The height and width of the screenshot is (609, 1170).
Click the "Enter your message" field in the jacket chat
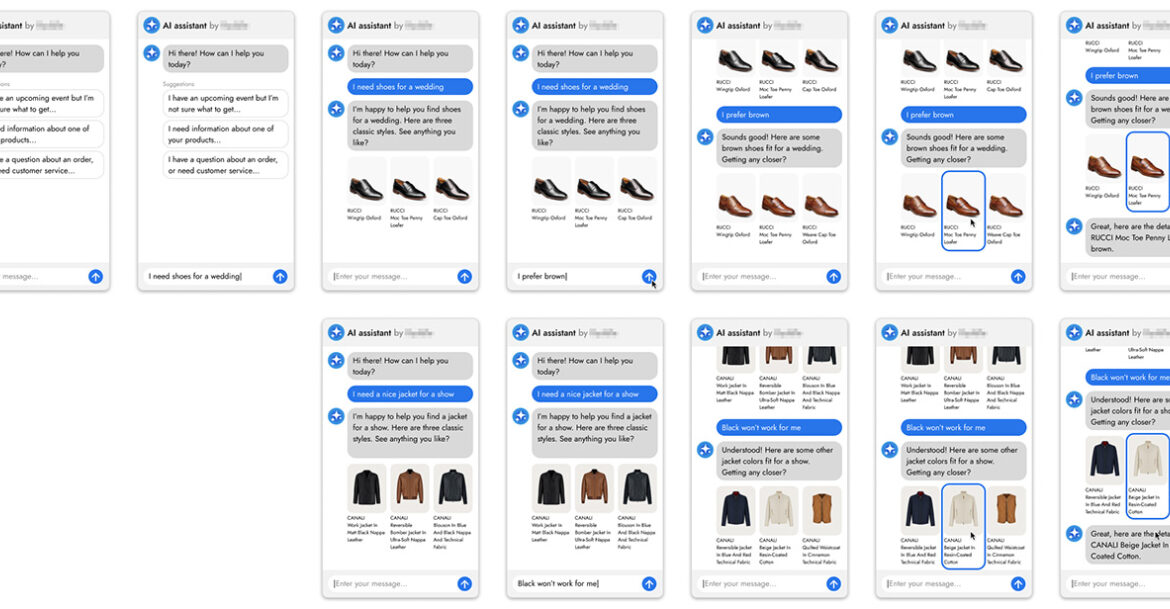tap(390, 583)
